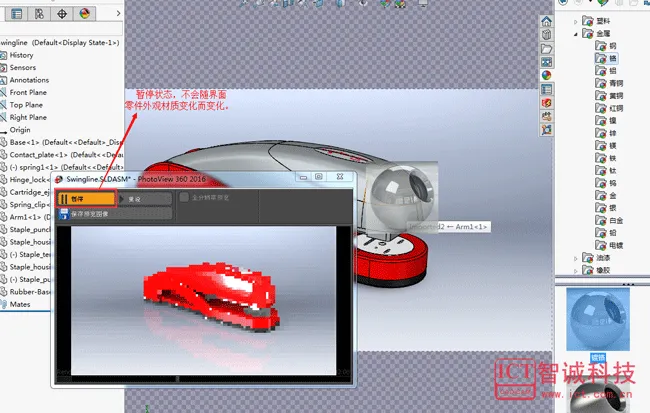The height and width of the screenshot is (413, 650).
Task: Open the DimXpertManager crosshair tab
Action: [x=62, y=14]
